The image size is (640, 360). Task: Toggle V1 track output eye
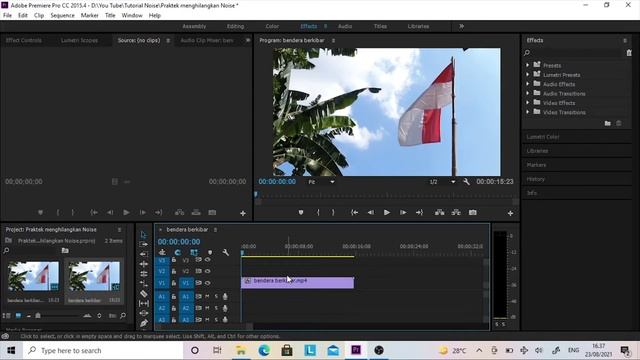(x=208, y=283)
